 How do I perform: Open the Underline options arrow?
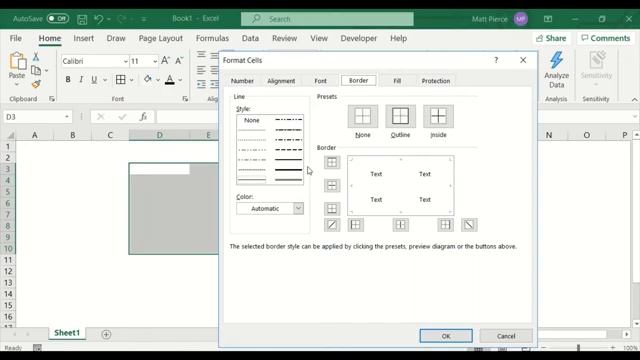click(105, 80)
